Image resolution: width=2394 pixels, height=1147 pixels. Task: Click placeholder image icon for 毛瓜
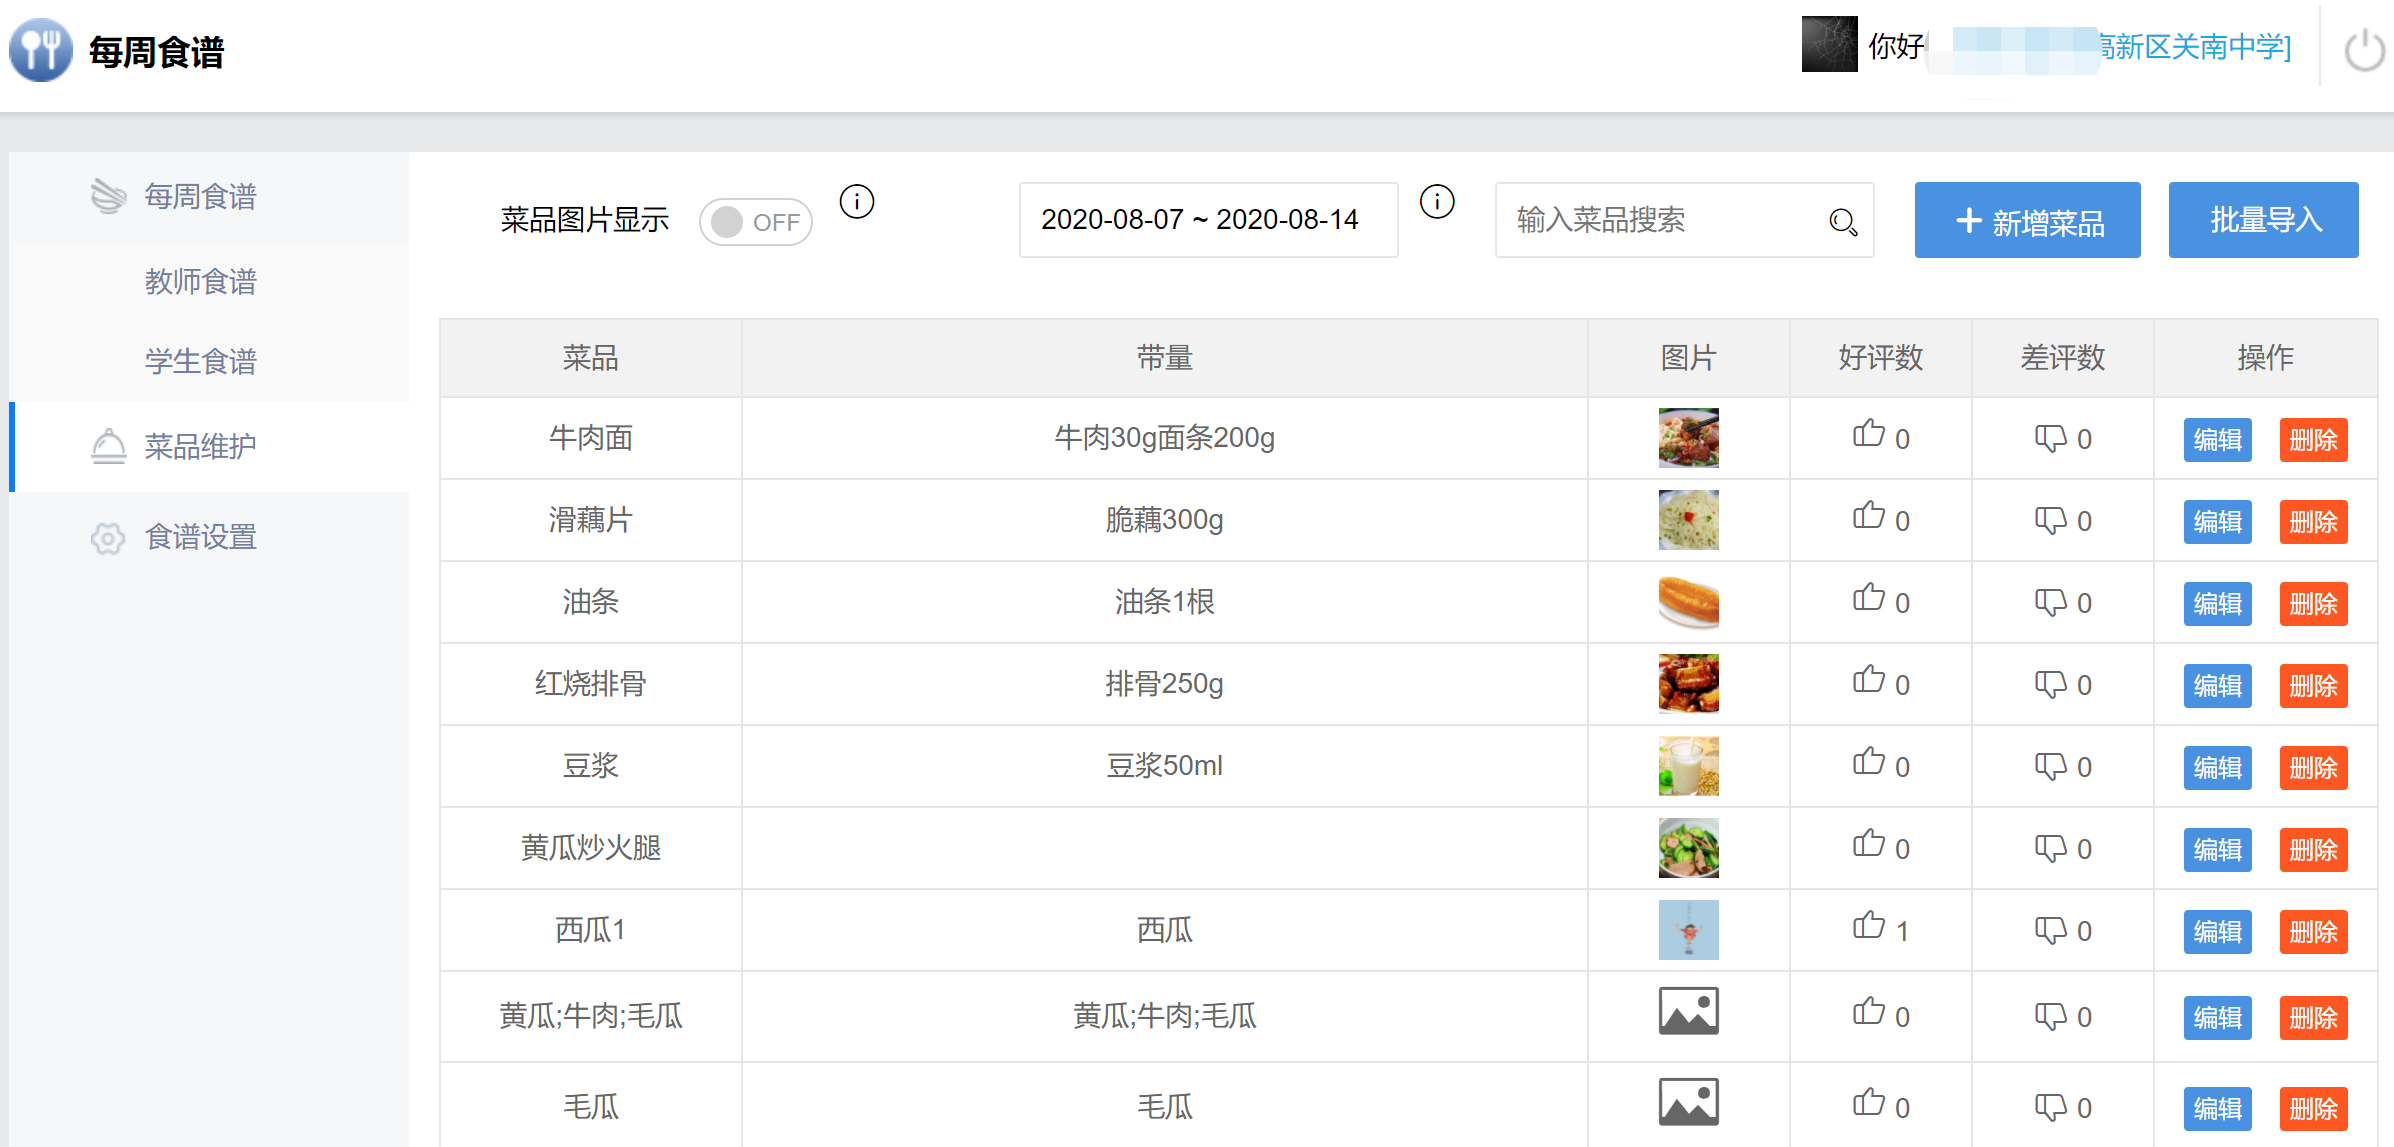coord(1688,1102)
